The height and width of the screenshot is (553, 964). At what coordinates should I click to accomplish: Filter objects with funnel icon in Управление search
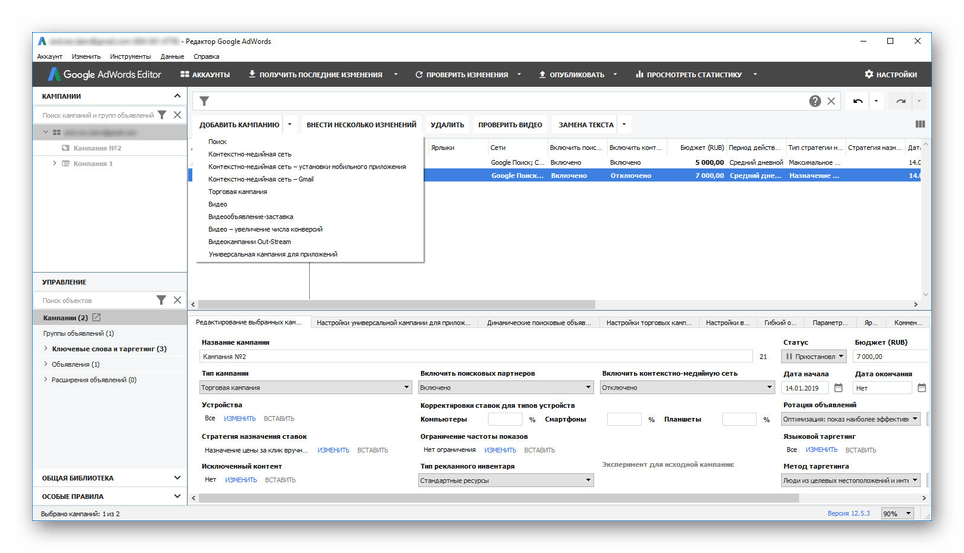(161, 300)
